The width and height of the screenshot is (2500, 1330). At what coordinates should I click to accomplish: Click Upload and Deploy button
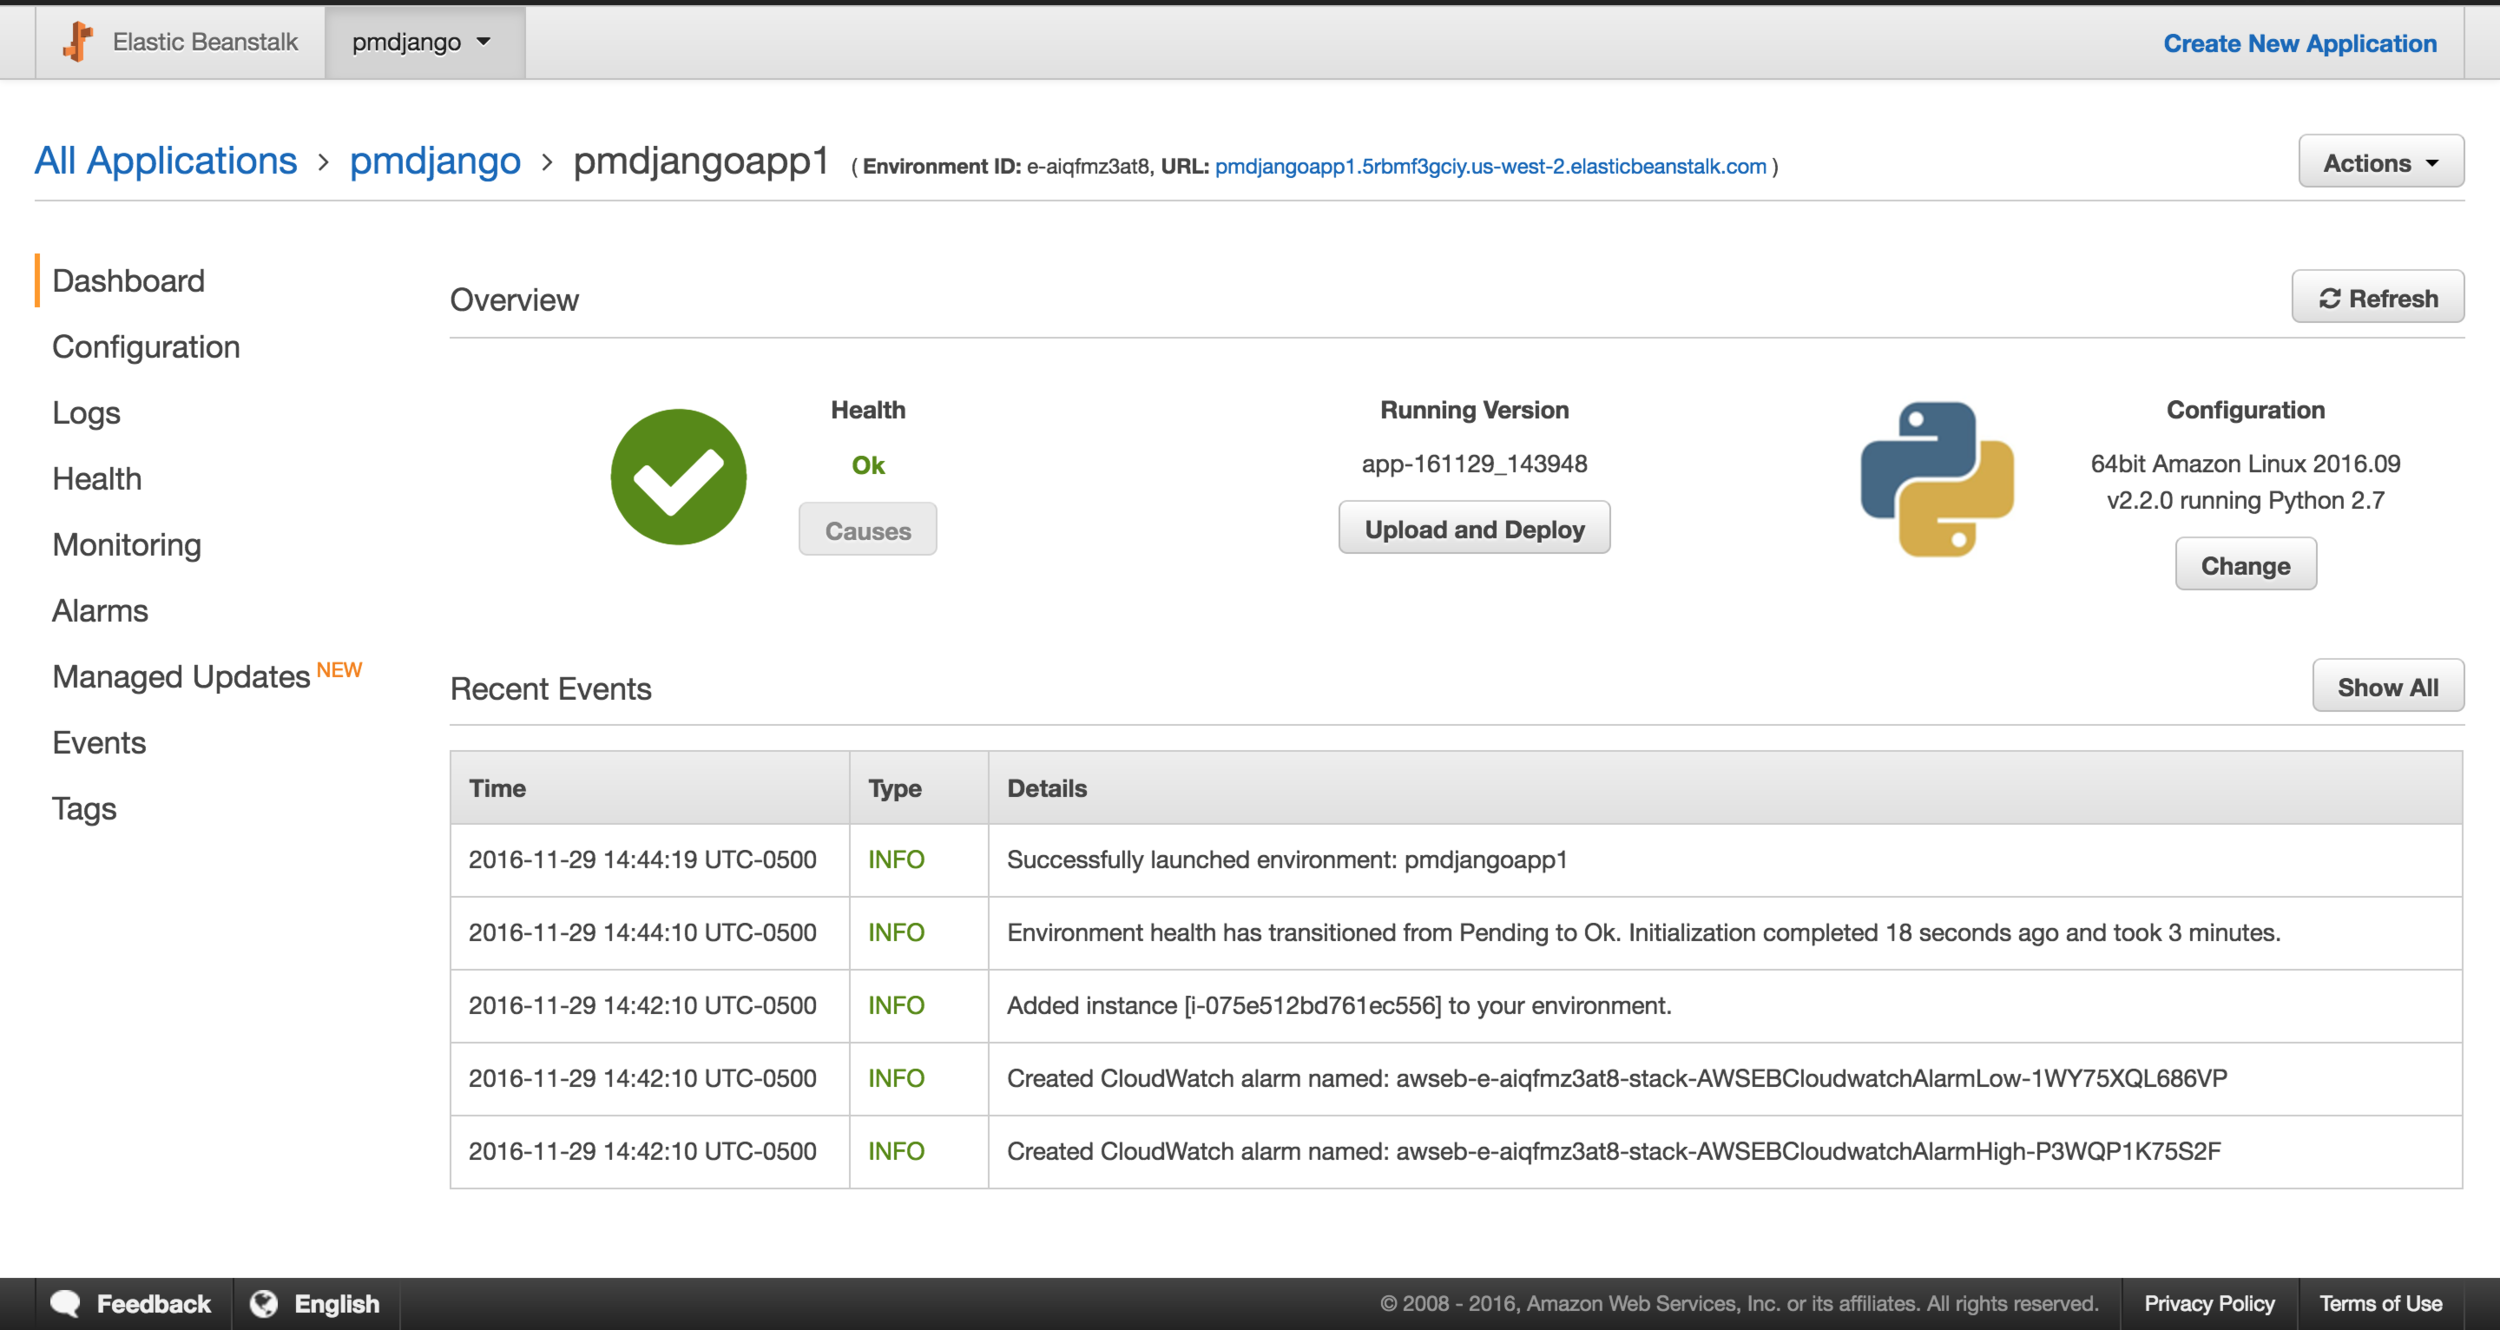coord(1474,529)
